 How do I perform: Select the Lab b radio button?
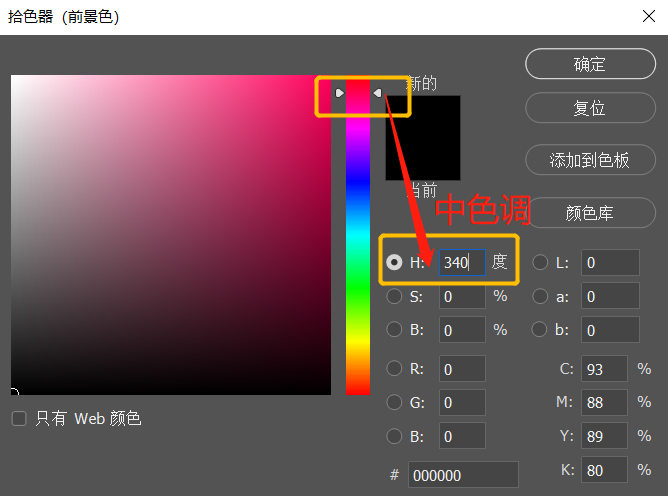click(x=540, y=329)
